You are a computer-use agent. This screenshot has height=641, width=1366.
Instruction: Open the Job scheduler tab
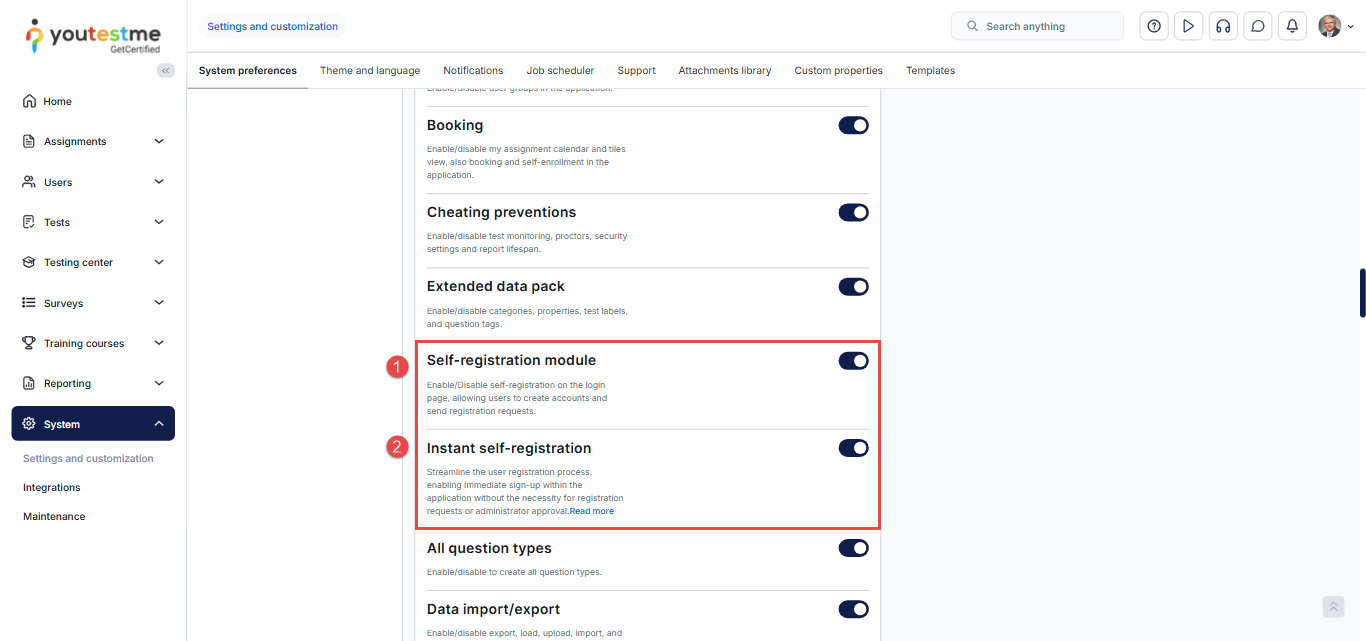coord(560,71)
